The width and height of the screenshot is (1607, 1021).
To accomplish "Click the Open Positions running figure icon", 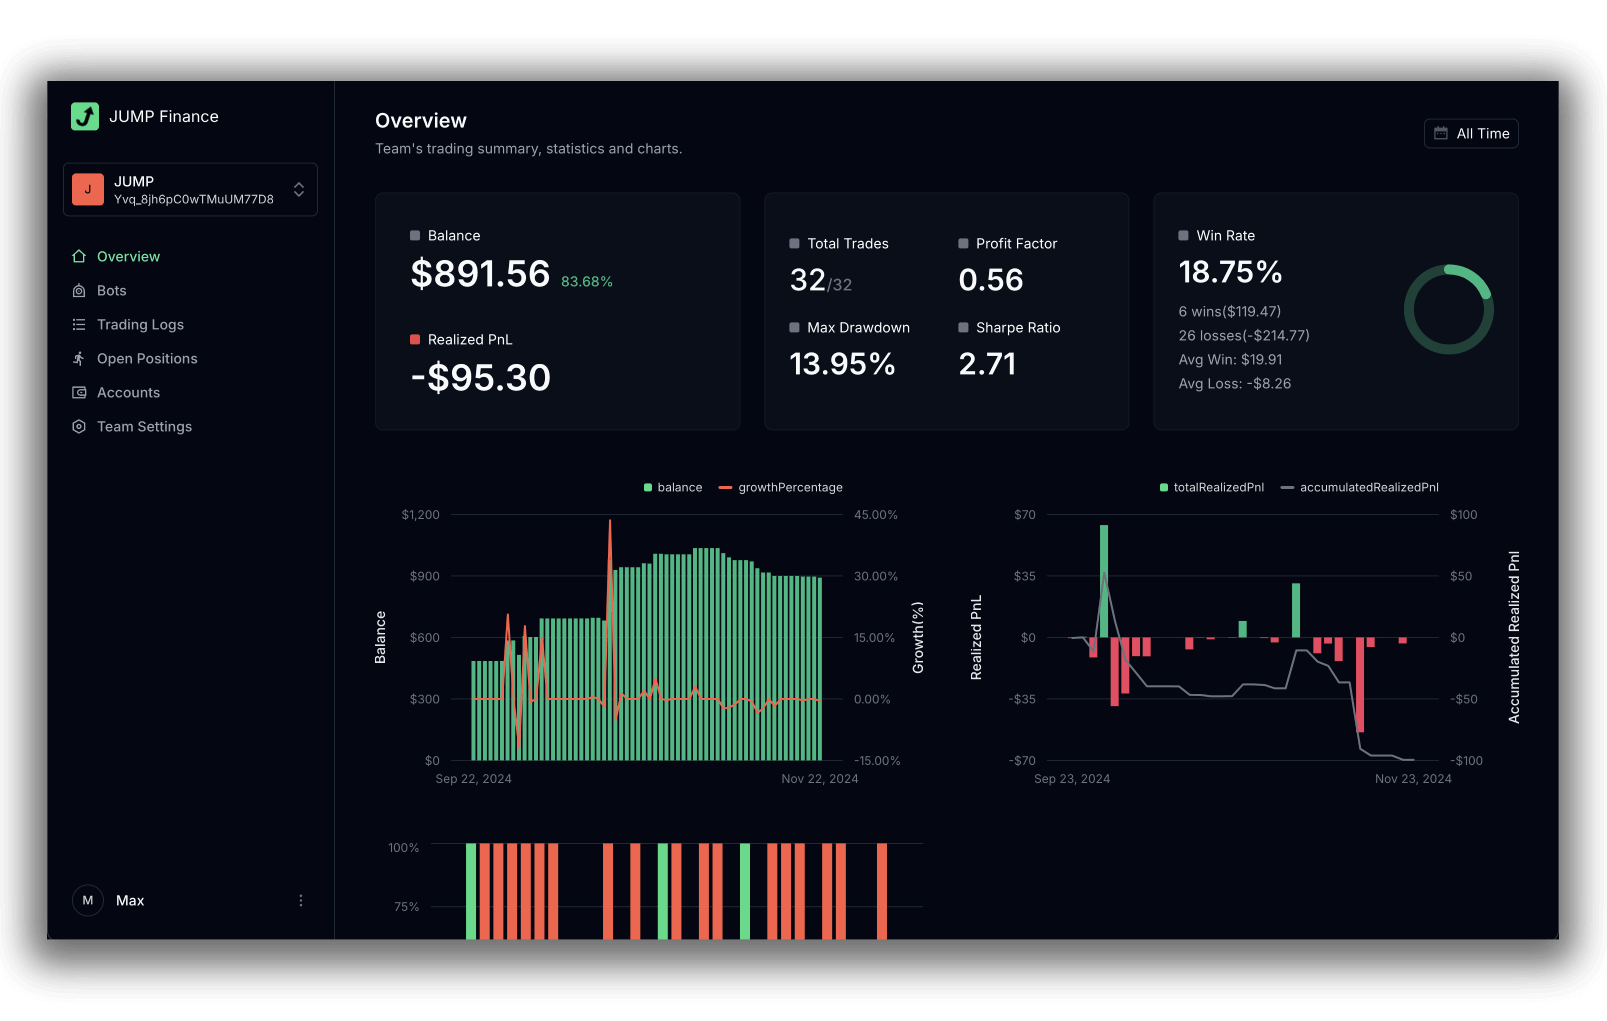I will (79, 359).
